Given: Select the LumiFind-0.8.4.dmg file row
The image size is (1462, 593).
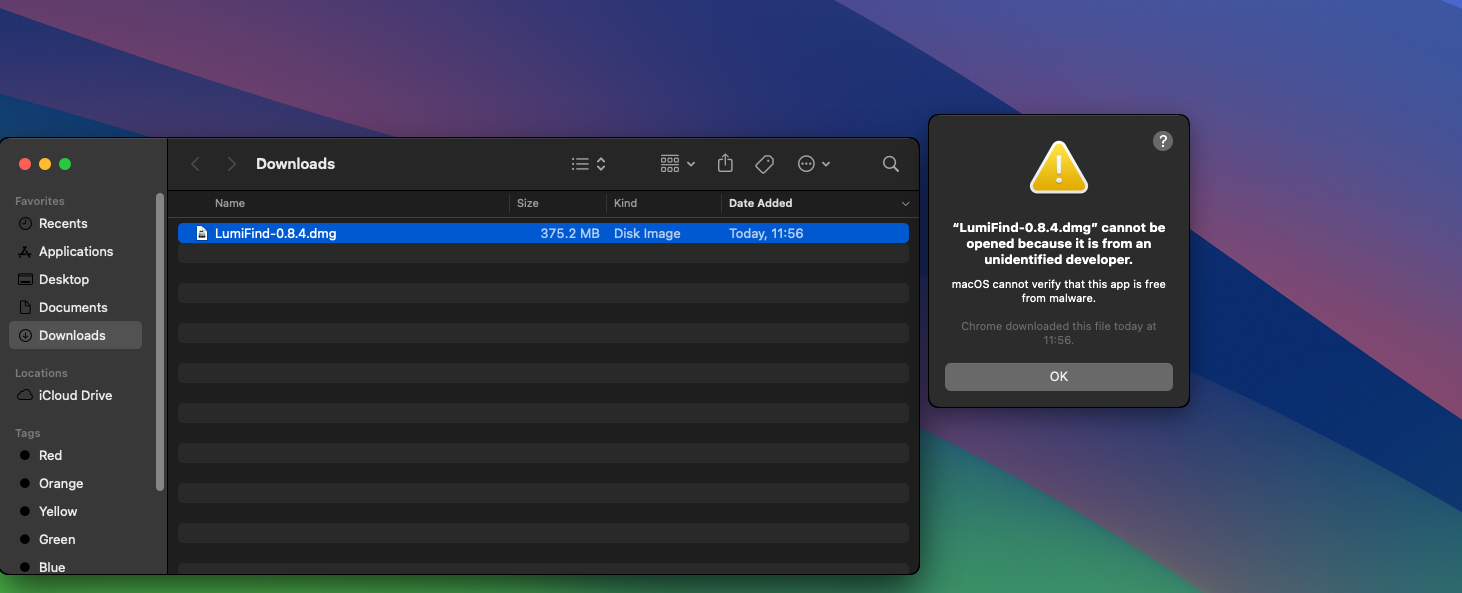Looking at the screenshot, I should (543, 233).
